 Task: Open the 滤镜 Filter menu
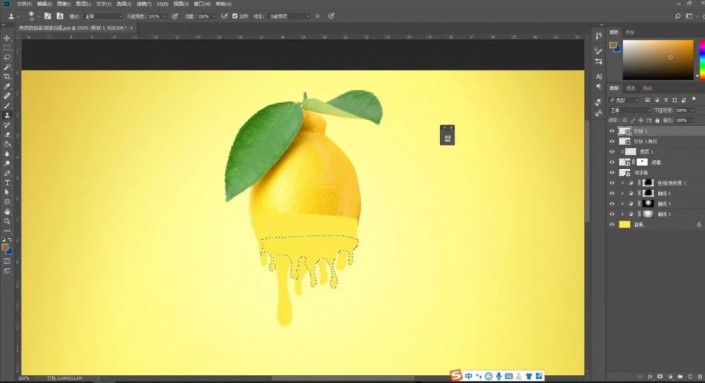pyautogui.click(x=143, y=4)
